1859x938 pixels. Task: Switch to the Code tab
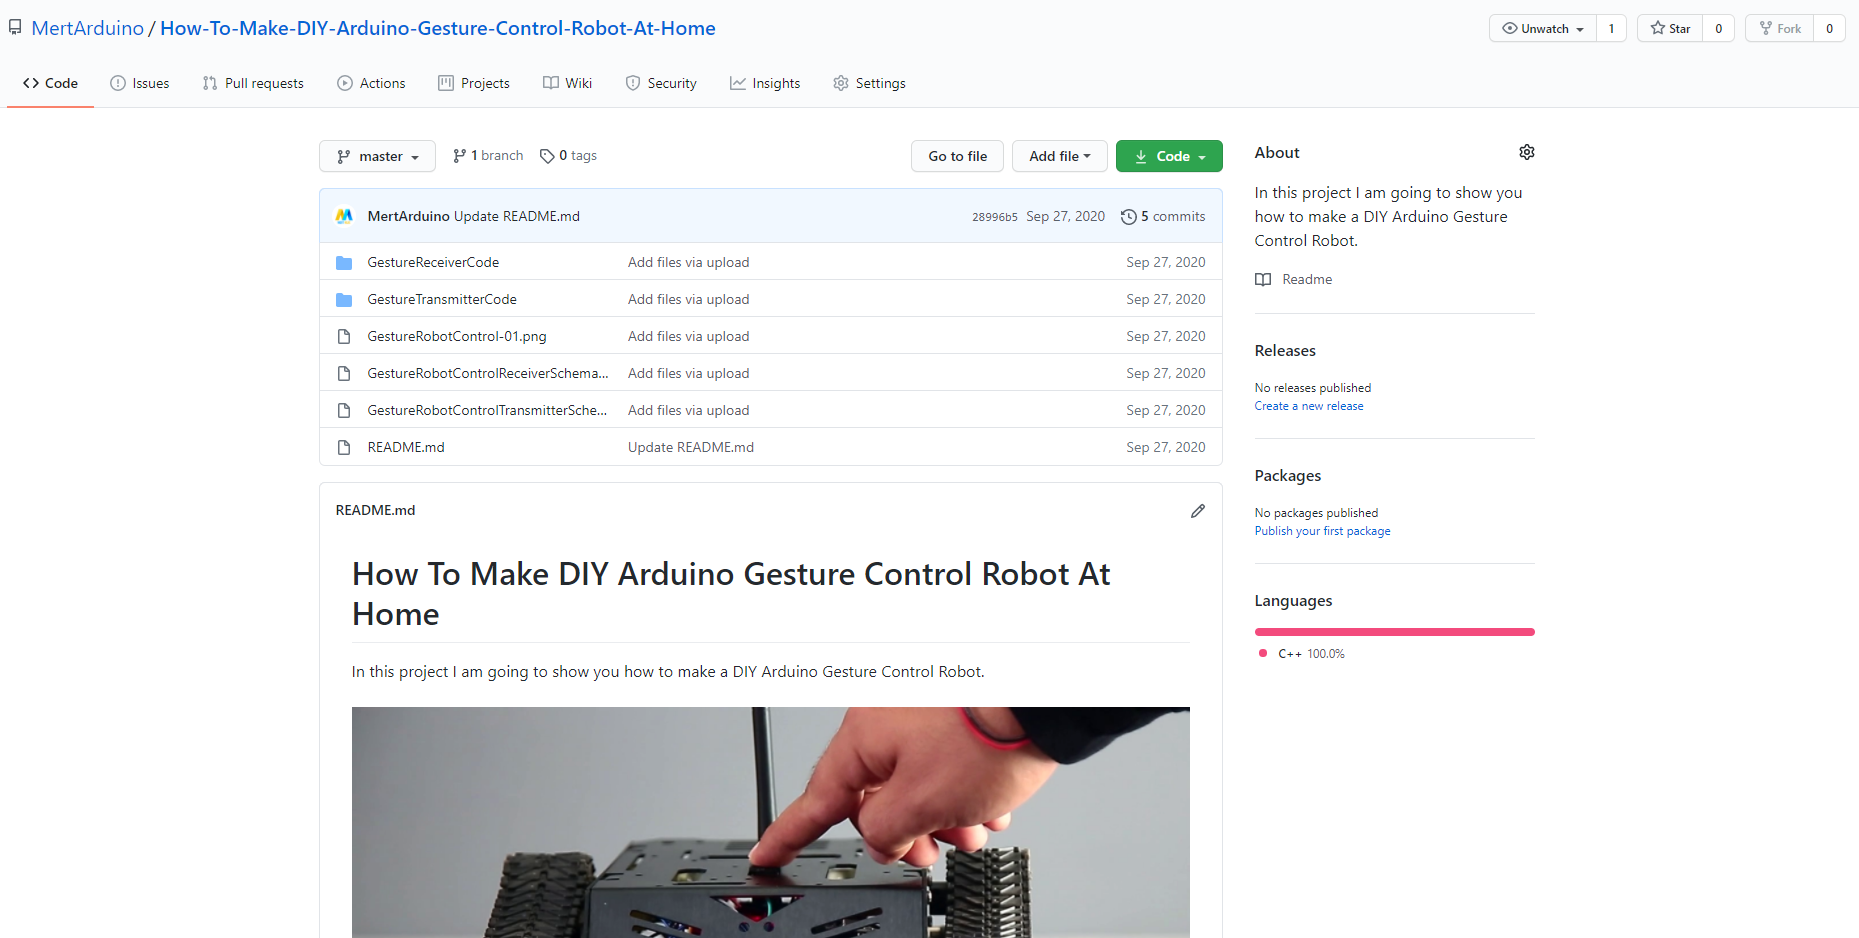coord(50,83)
